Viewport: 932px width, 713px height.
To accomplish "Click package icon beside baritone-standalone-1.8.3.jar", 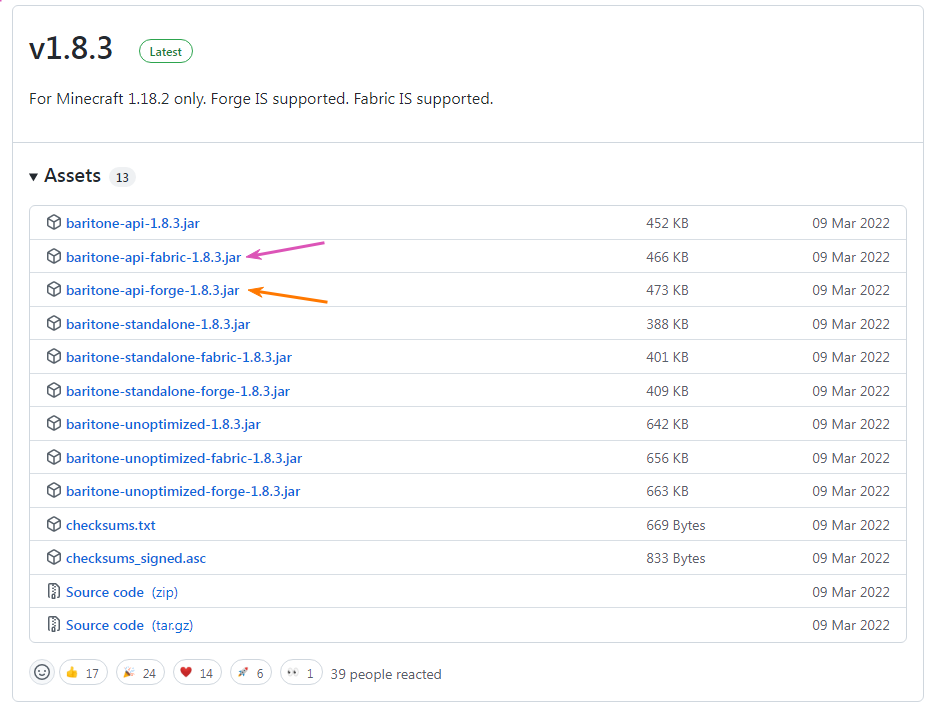I will pos(53,324).
